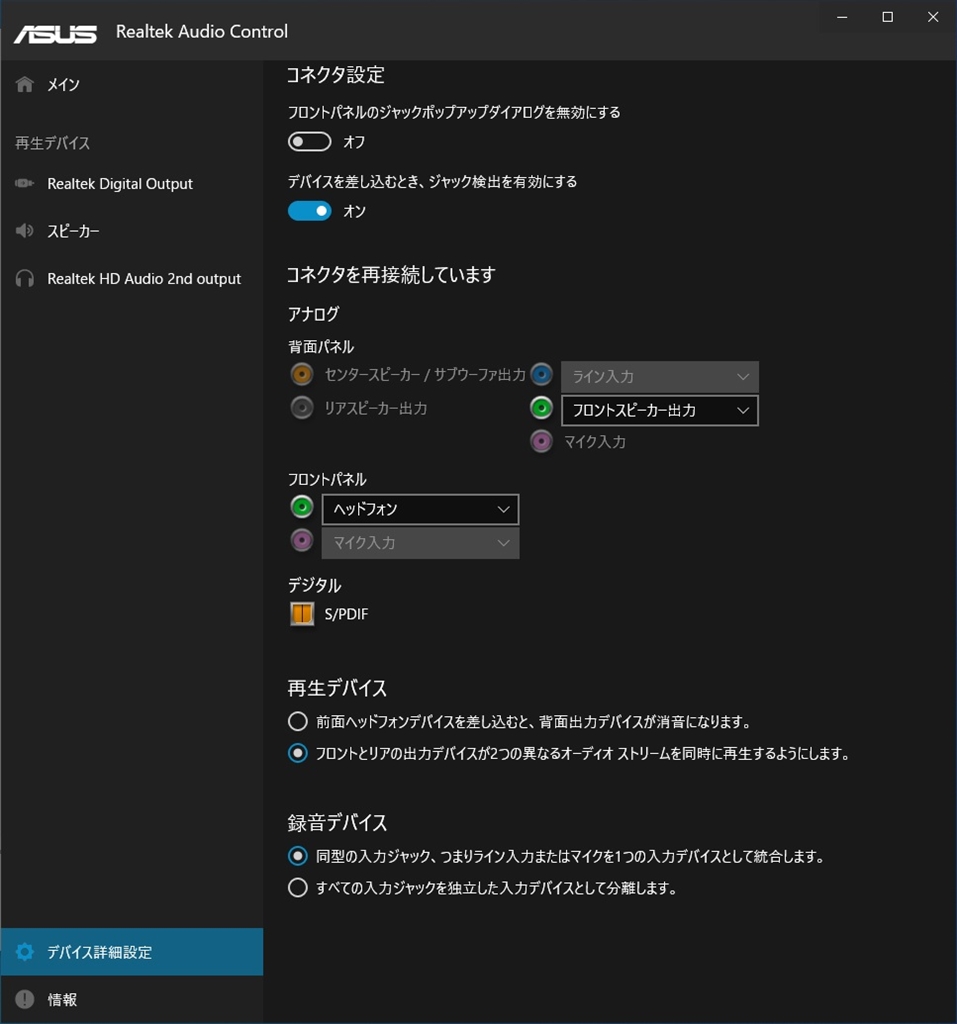Click the フロントパネル label
The height and width of the screenshot is (1024, 957).
tap(327, 480)
